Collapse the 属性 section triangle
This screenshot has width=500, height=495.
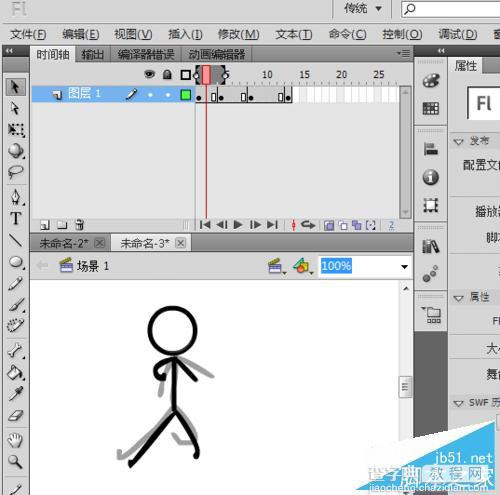pos(458,298)
